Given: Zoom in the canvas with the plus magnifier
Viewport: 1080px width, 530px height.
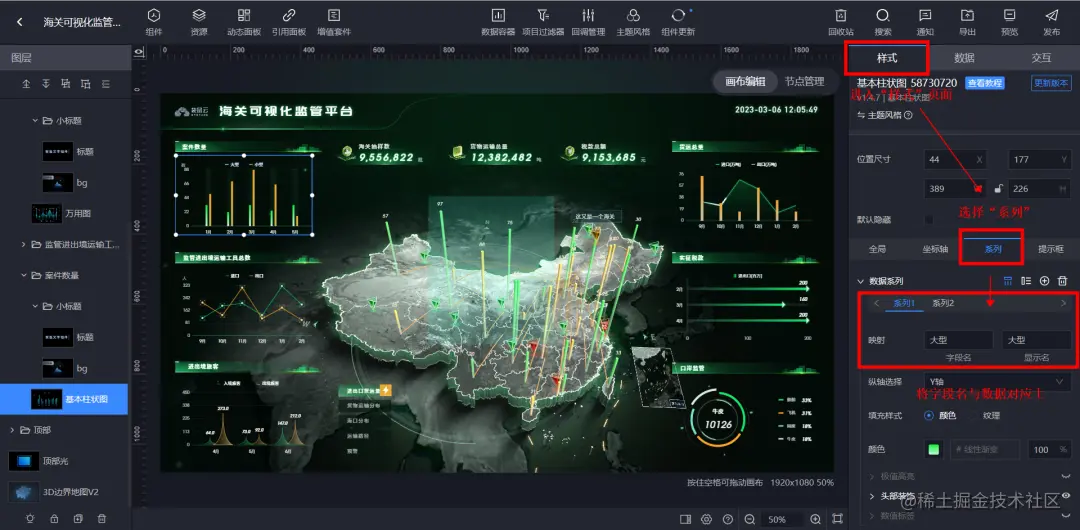Looking at the screenshot, I should (816, 519).
